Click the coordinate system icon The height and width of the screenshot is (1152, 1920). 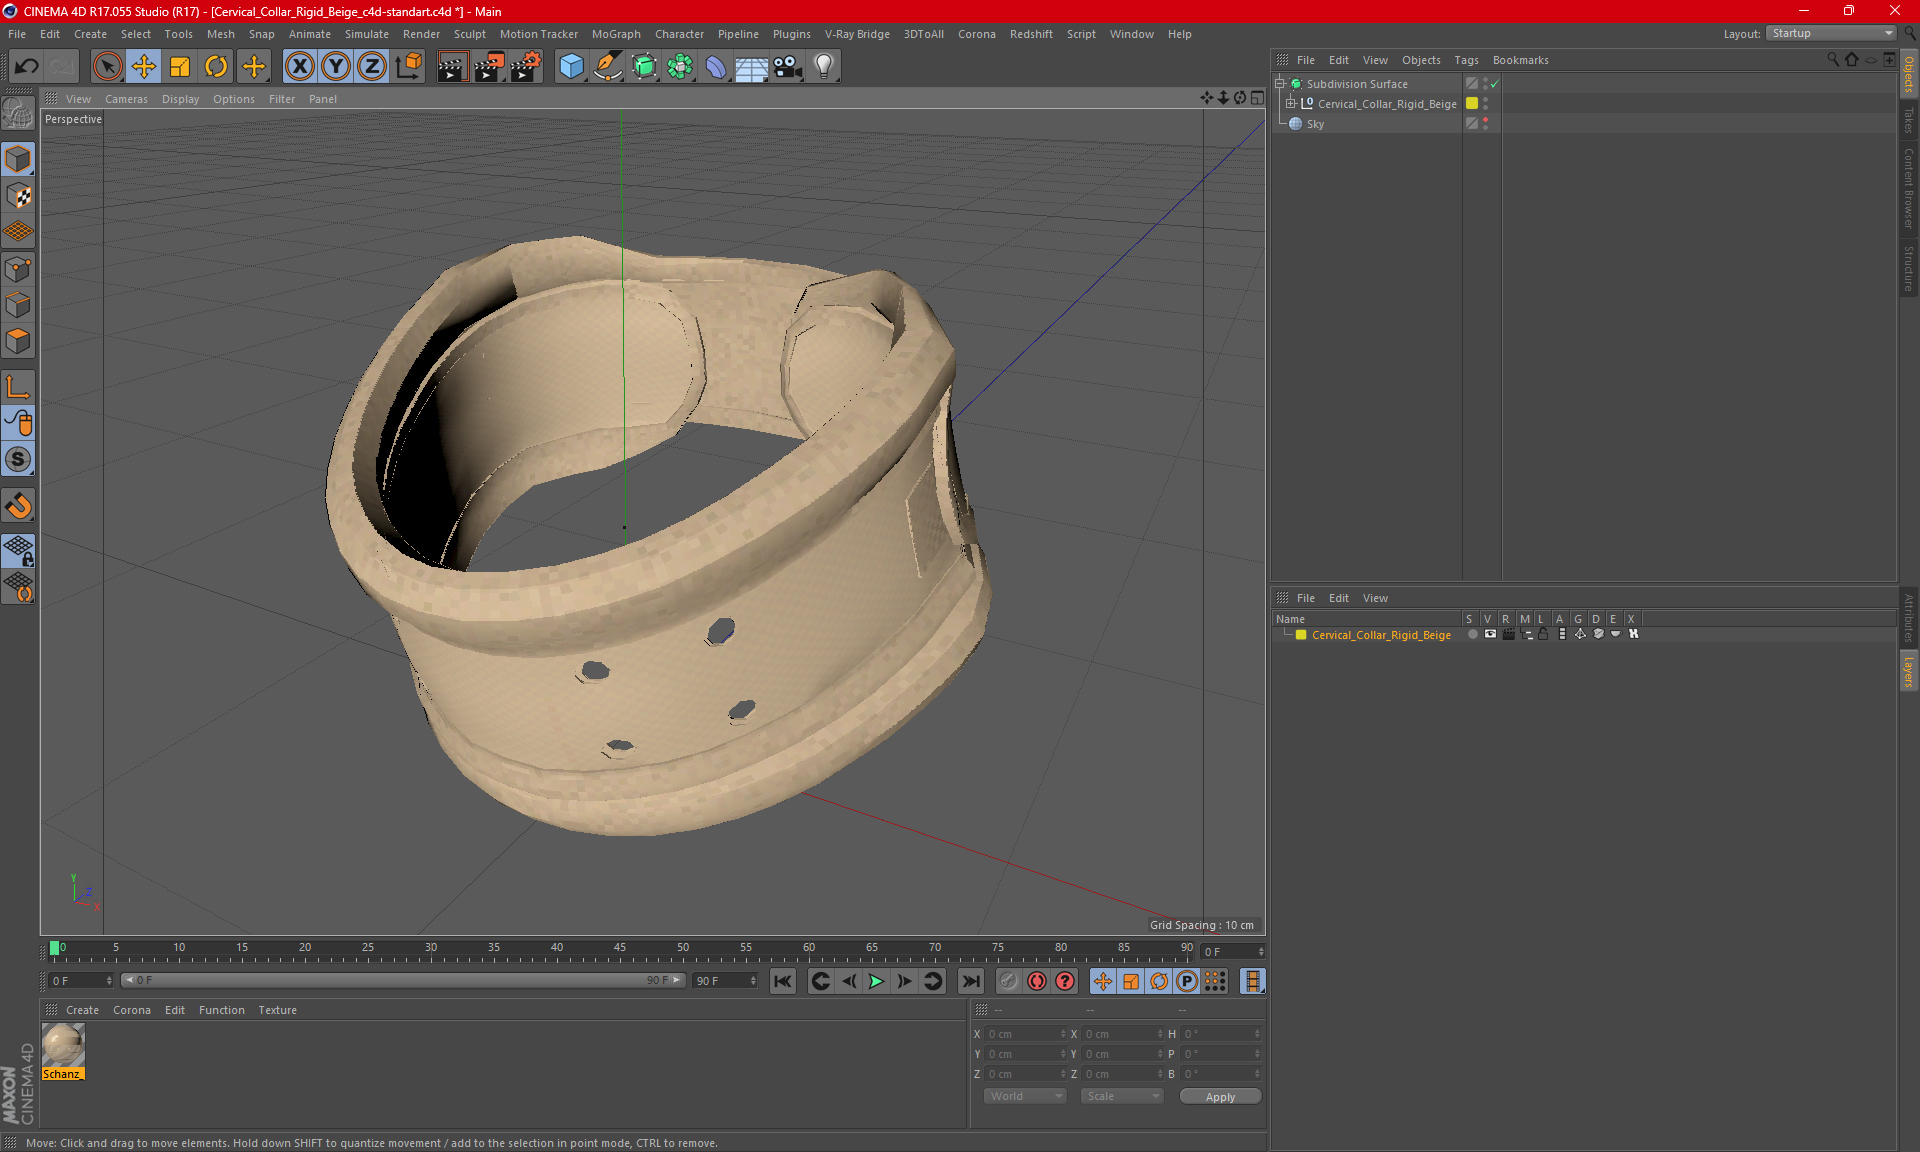(408, 66)
